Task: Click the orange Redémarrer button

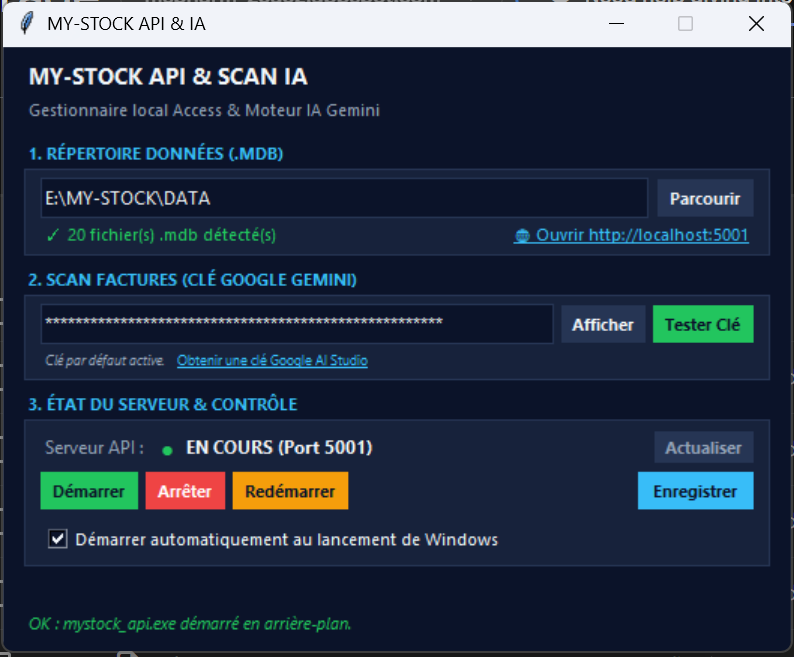Action: pos(290,491)
